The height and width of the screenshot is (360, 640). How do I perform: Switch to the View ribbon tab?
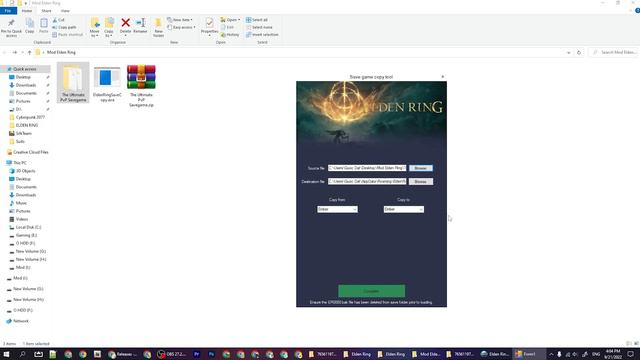65,11
